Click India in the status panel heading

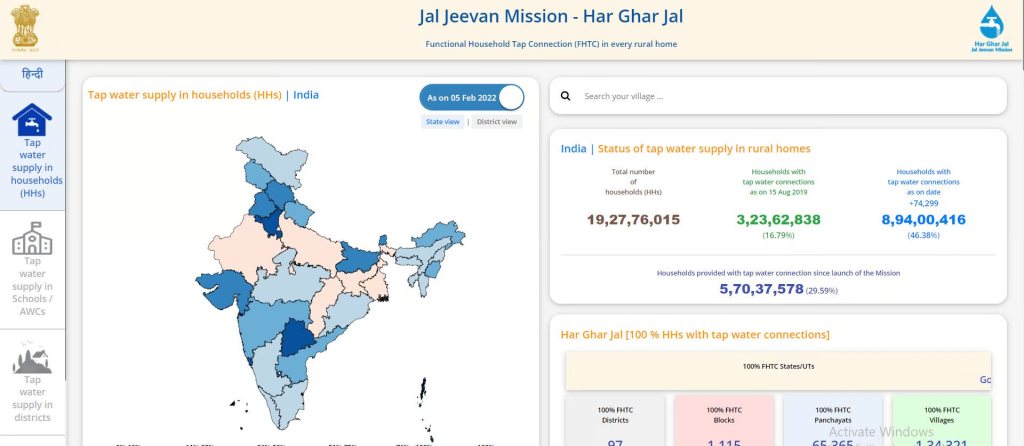click(x=573, y=148)
